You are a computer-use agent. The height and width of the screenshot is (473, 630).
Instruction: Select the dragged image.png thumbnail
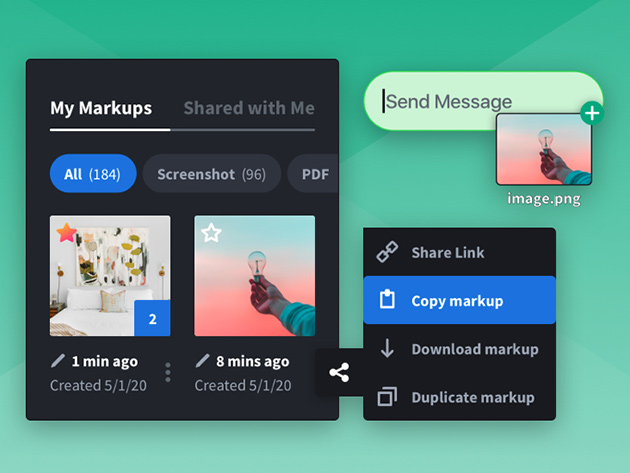click(544, 149)
